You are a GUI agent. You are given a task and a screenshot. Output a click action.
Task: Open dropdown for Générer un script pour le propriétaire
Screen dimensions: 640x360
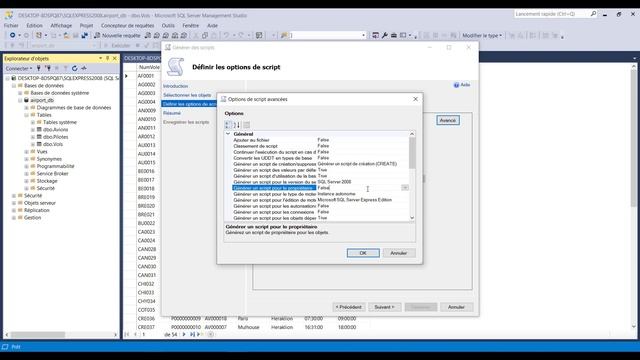(405, 188)
